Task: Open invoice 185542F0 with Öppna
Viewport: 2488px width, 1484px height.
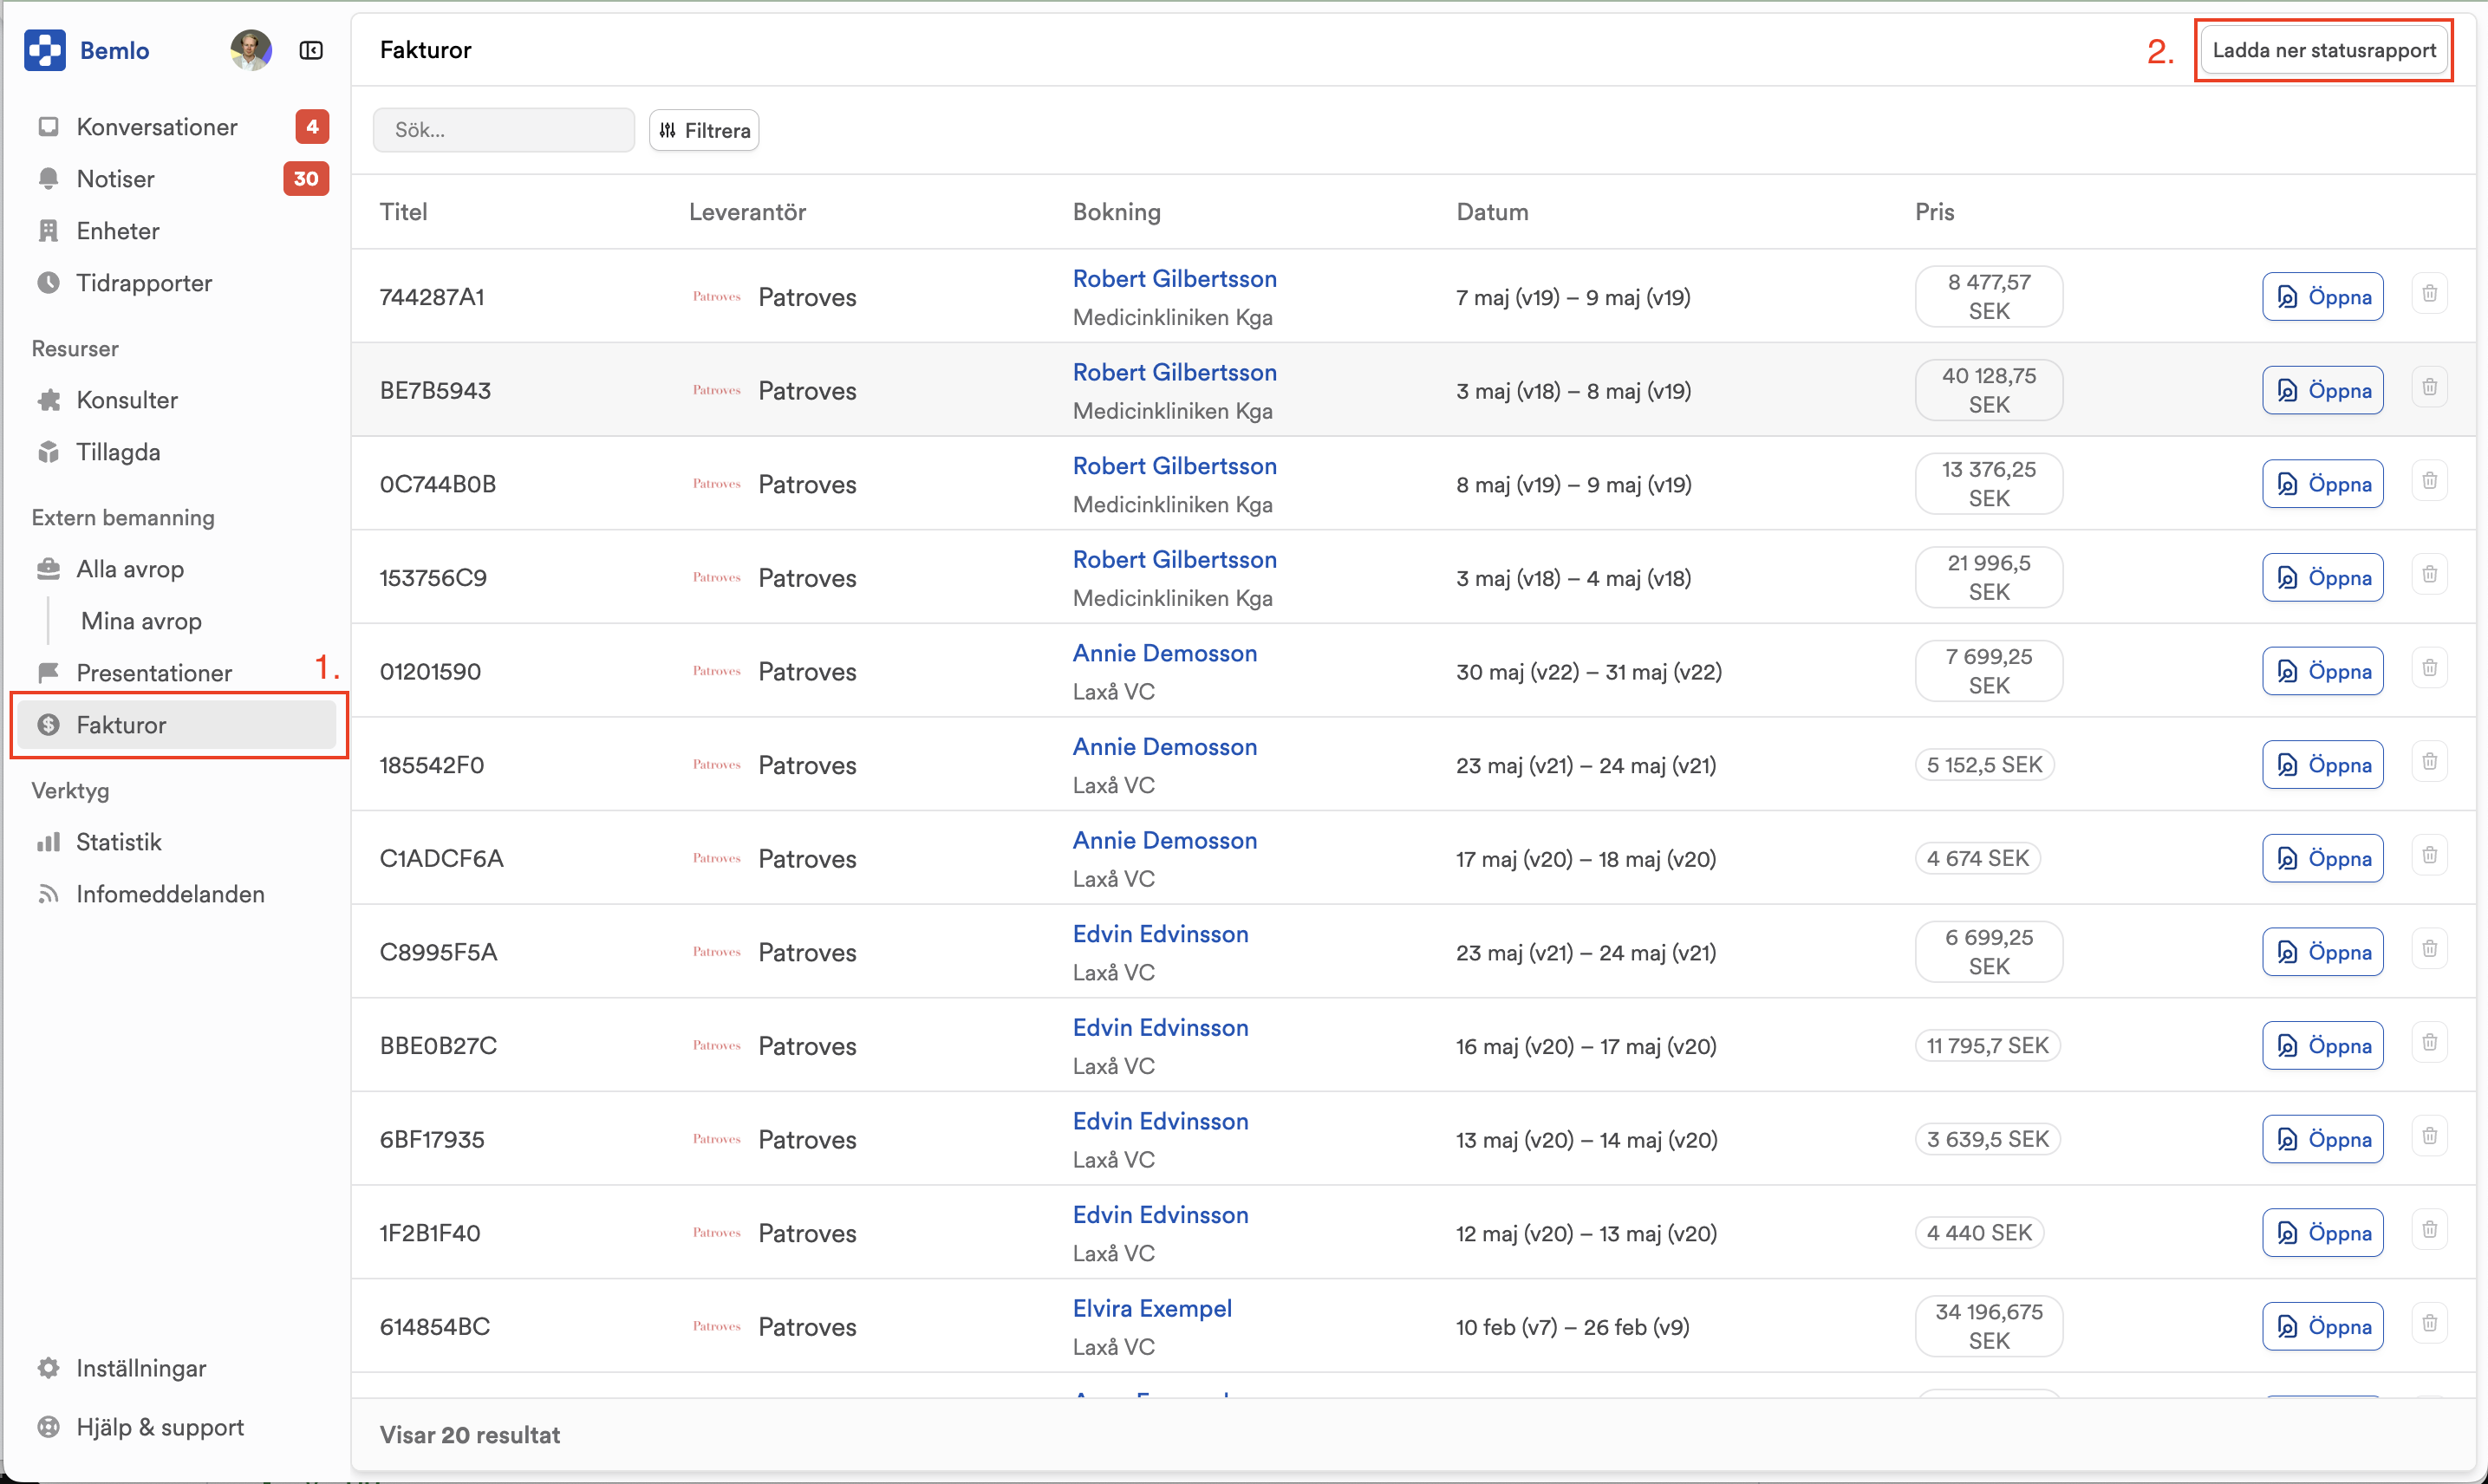Action: 2323,765
